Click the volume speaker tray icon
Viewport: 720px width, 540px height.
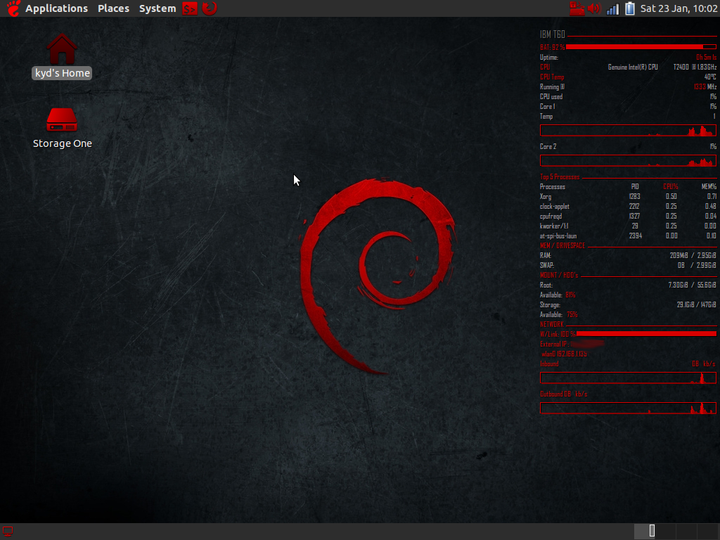click(x=594, y=8)
